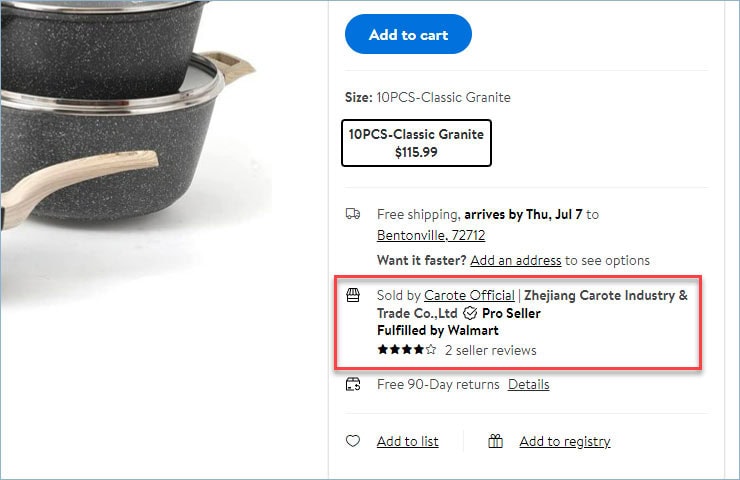Image resolution: width=740 pixels, height=480 pixels.
Task: Click the Add to registry link
Action: click(565, 441)
